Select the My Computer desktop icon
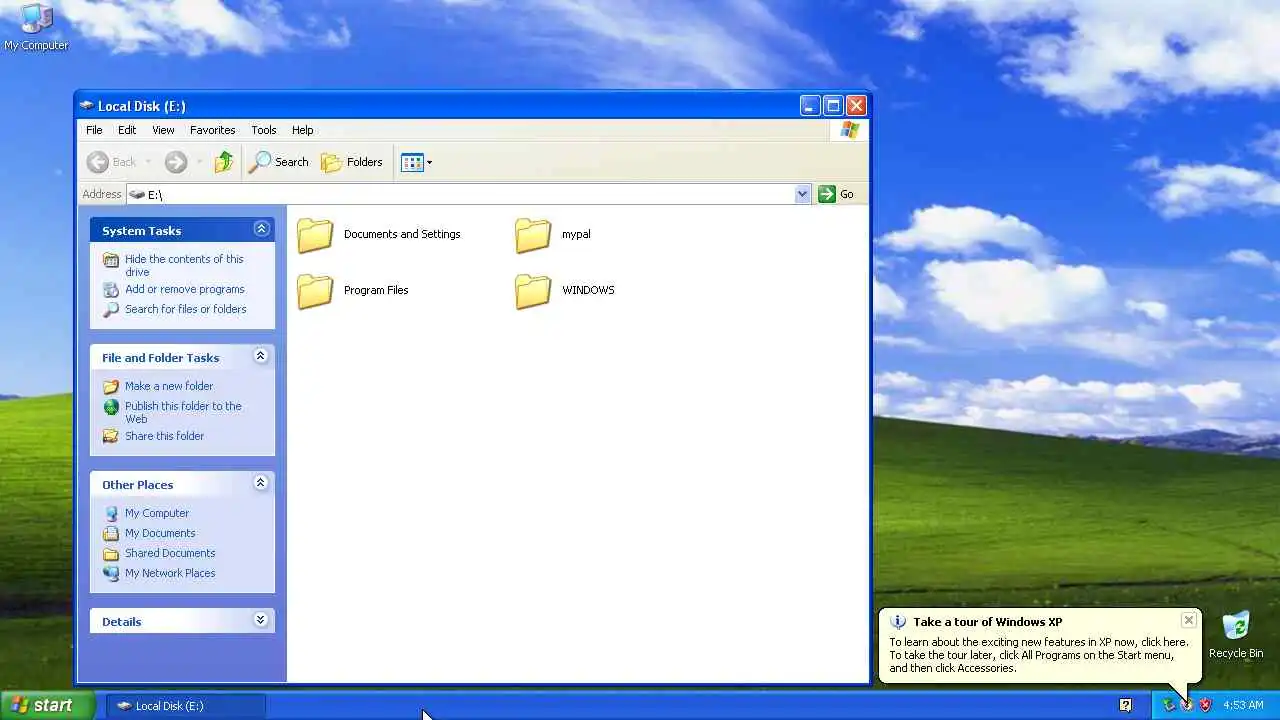Screen dimensions: 1280x720 pos(36,27)
